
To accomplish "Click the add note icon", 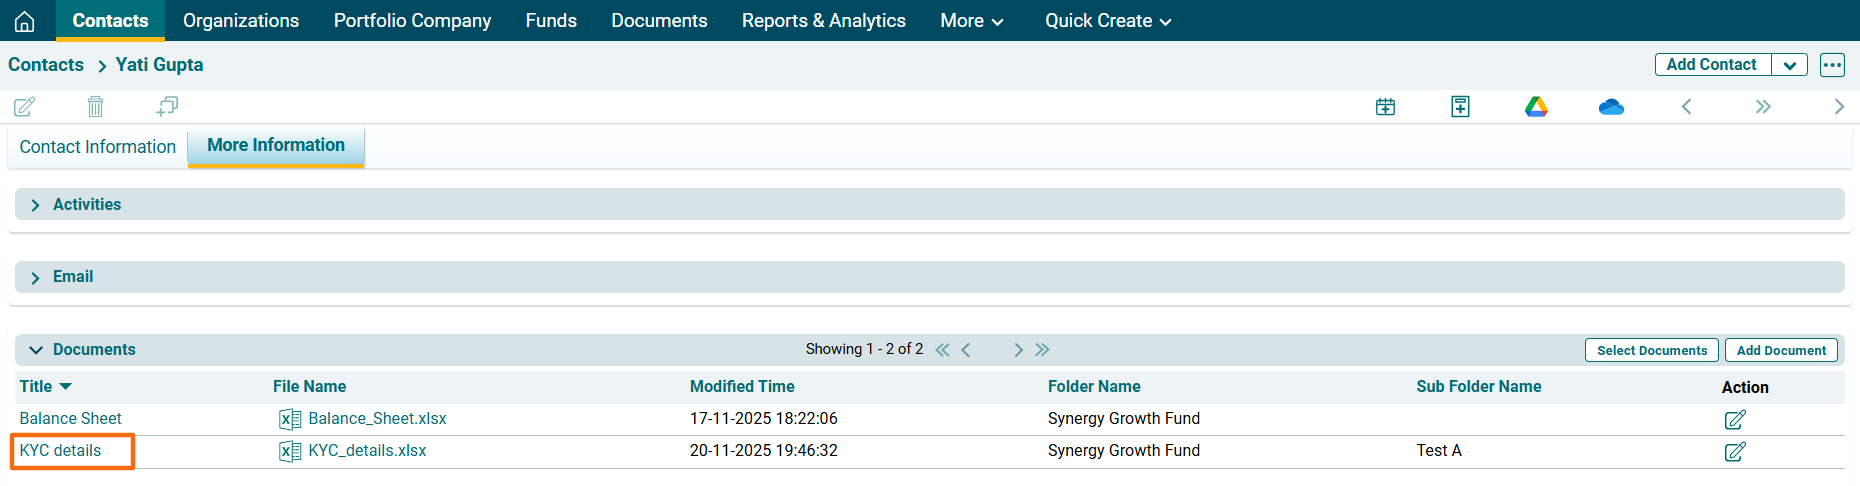I will (x=1460, y=106).
